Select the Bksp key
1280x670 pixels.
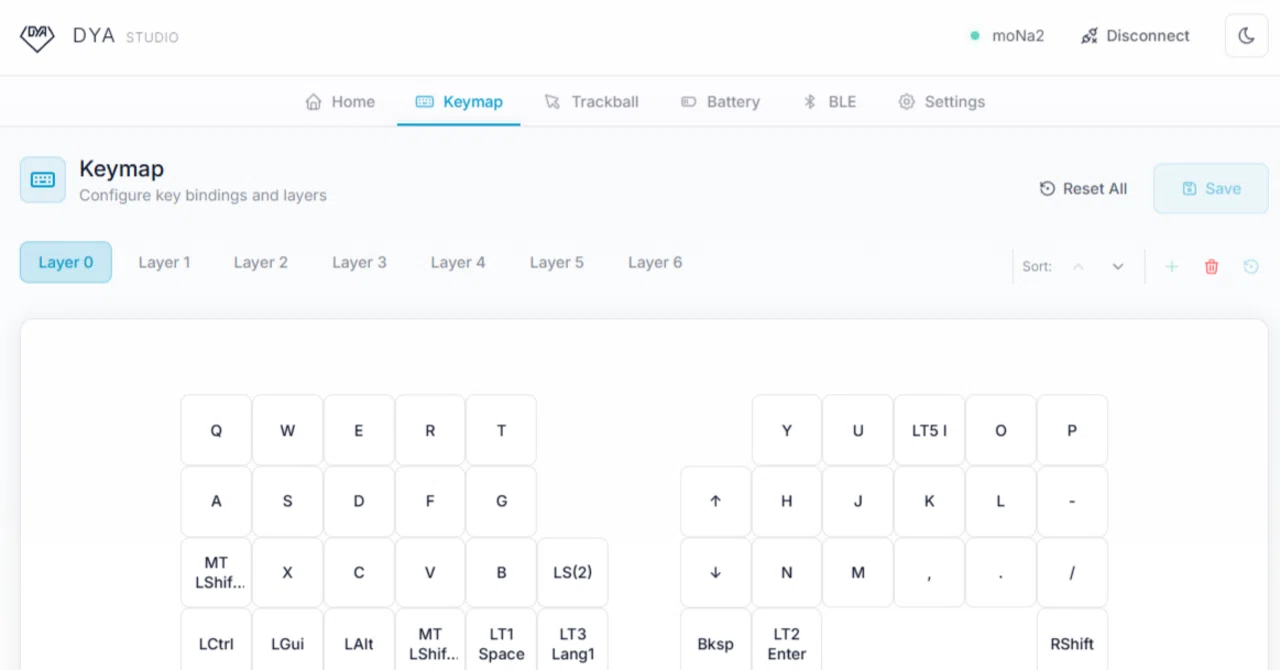pyautogui.click(x=715, y=640)
